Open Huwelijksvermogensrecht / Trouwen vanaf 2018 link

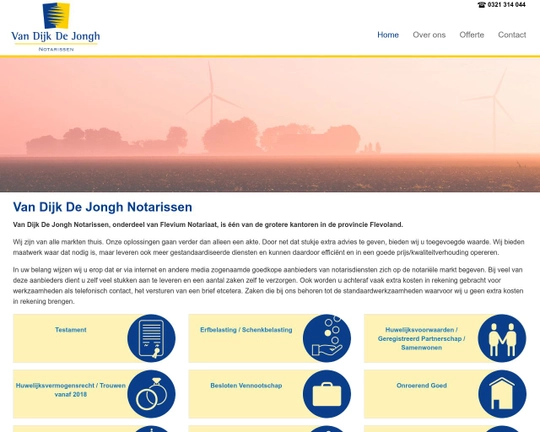[71, 390]
